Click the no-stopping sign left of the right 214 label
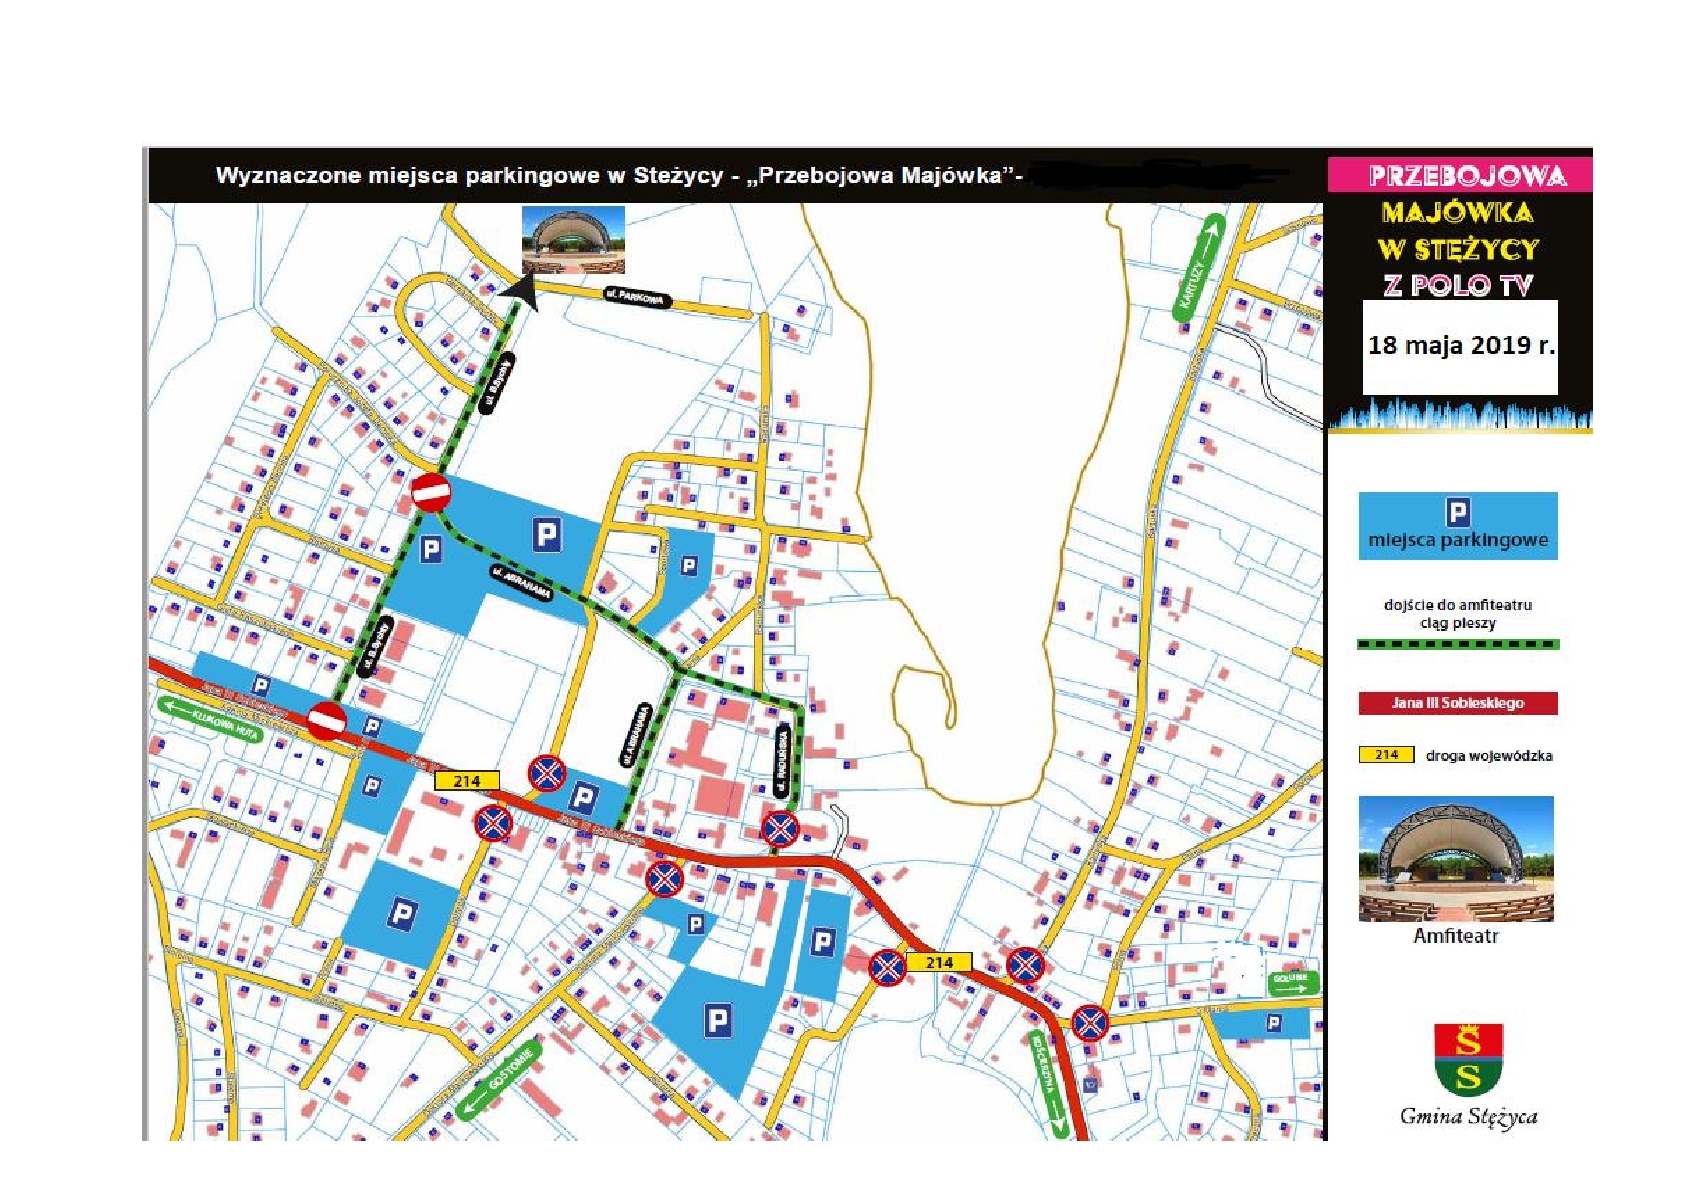 (887, 967)
